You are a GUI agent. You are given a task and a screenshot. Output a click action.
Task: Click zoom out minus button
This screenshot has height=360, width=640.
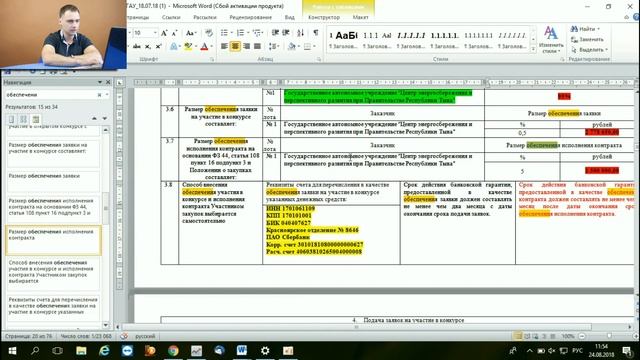582,336
